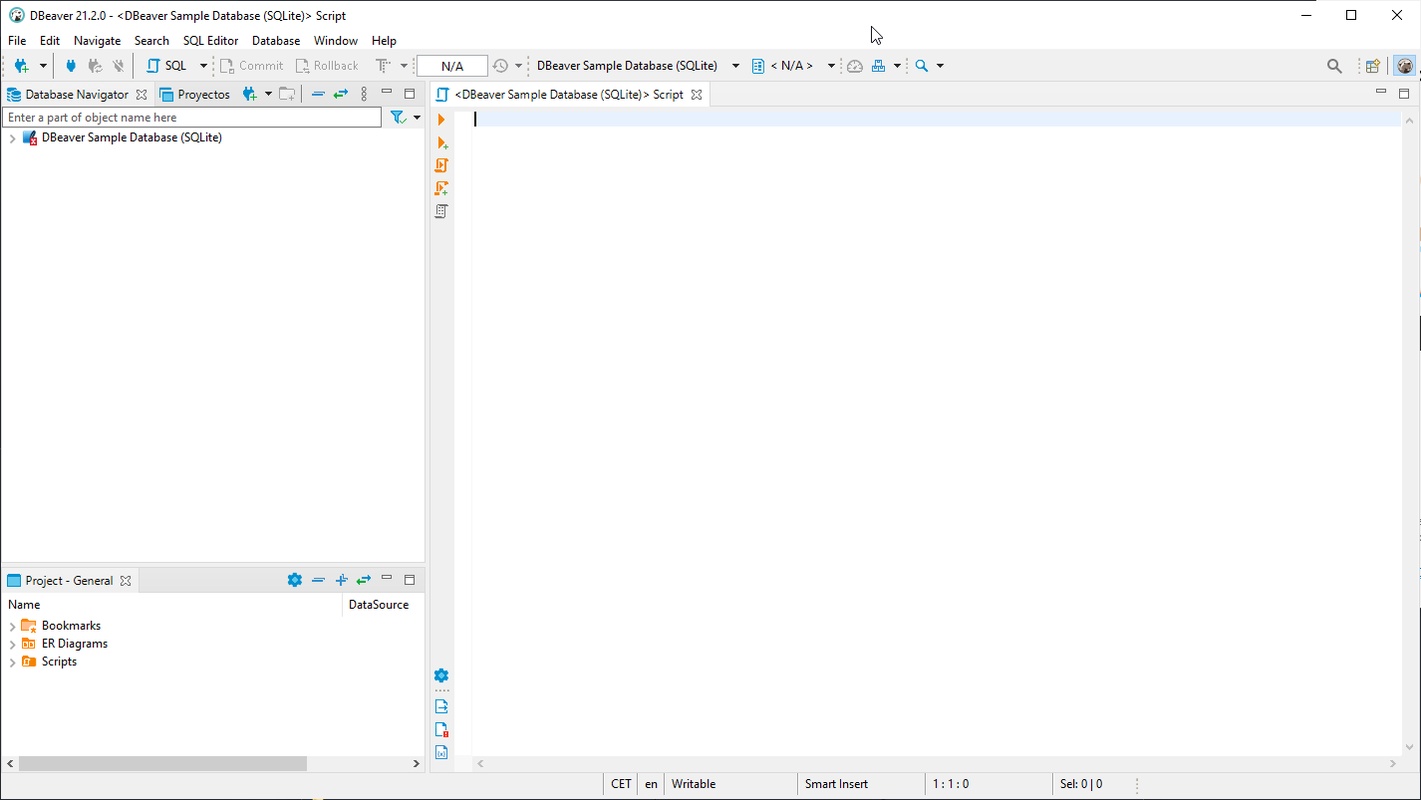The height and width of the screenshot is (800, 1421).
Task: Click the Invalidate/Reconnect toolbar icon
Action: 95,66
